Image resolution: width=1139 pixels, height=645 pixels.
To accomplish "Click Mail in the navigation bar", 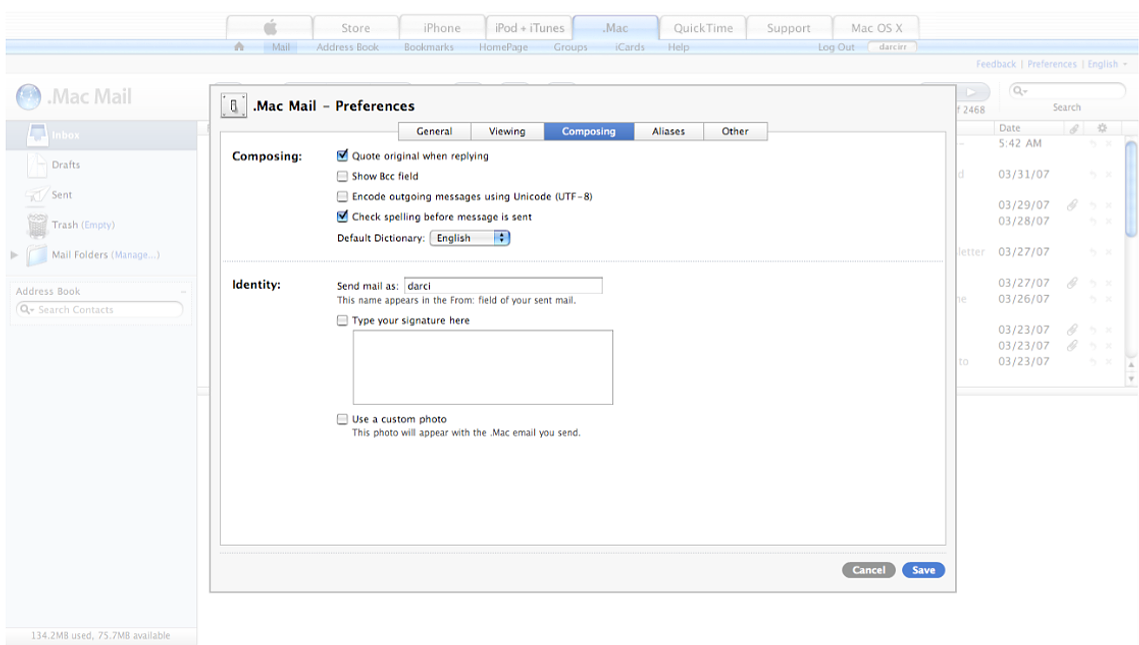I will coord(280,47).
